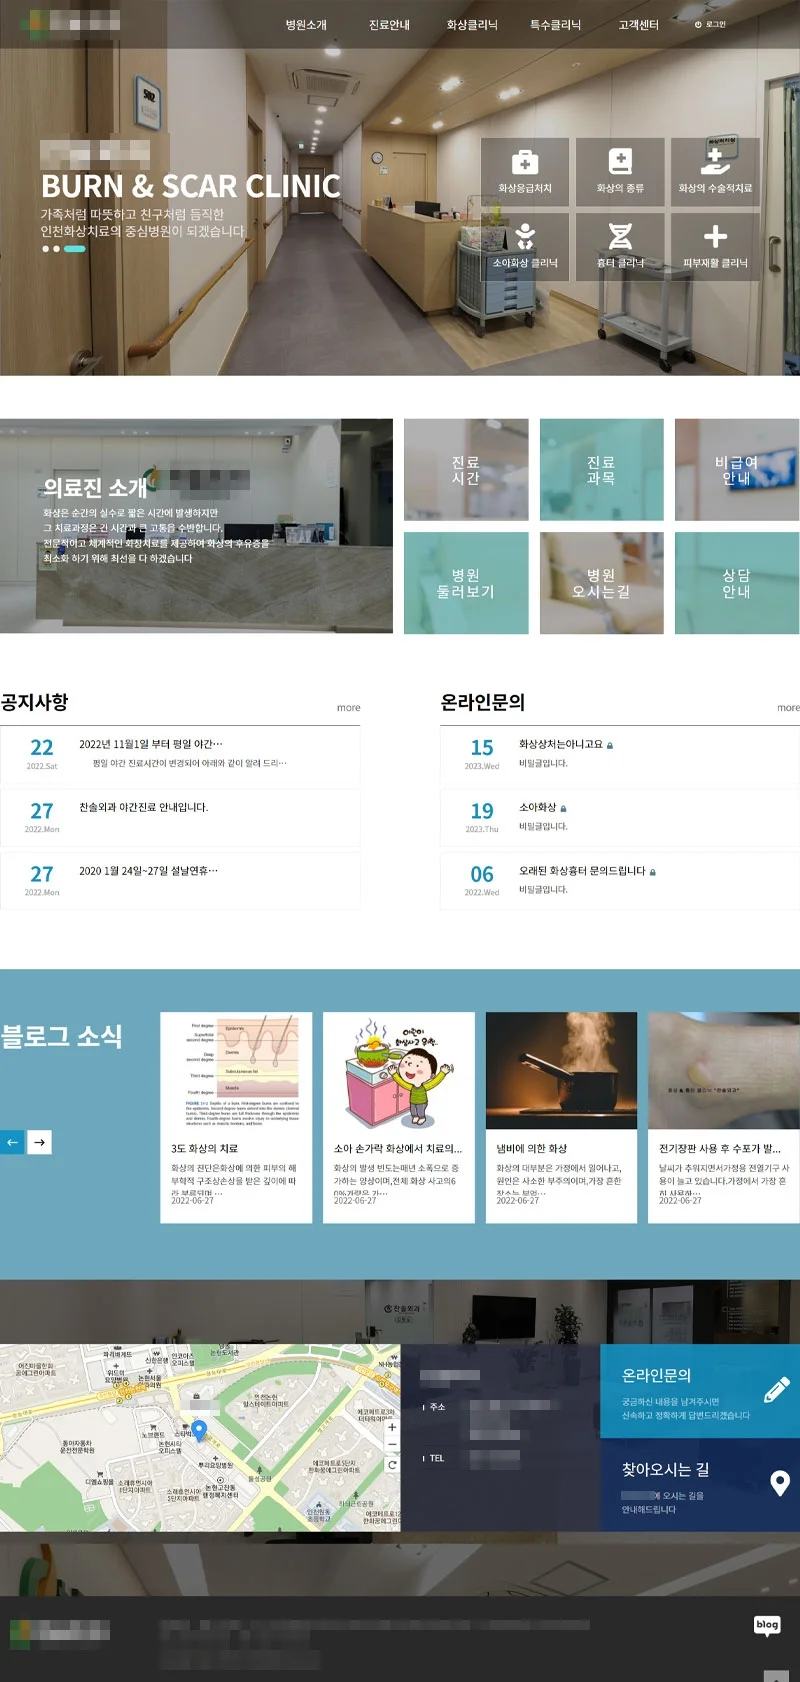The width and height of the screenshot is (800, 1682).
Task: Open notice 찬솔외과 야간진료 안내입니다
Action: click(x=144, y=807)
